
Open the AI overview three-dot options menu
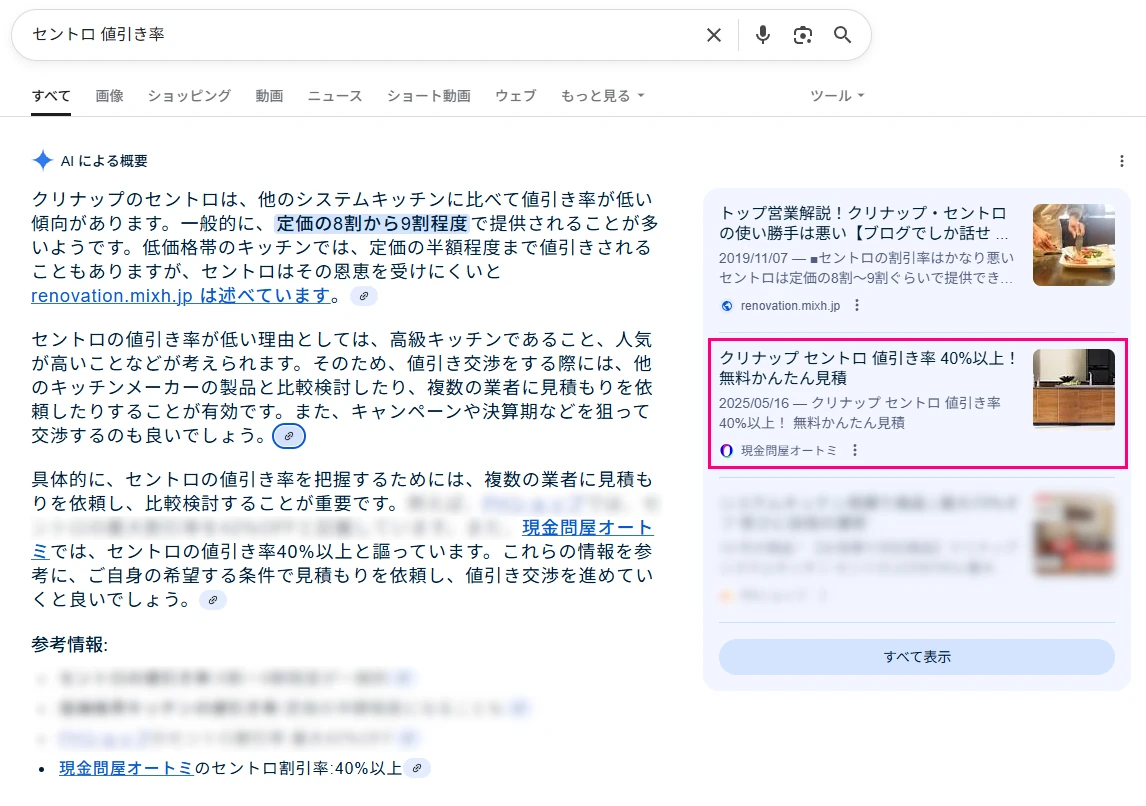(1122, 161)
